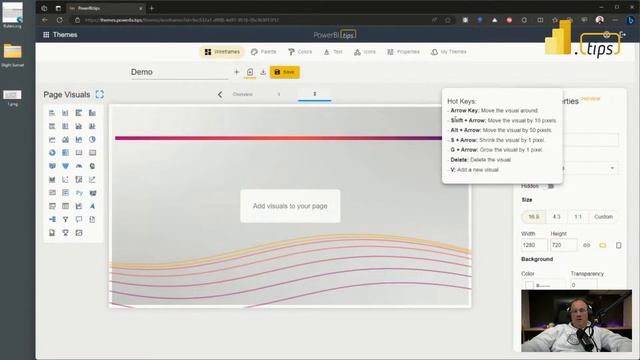Add a pie chart visual
The height and width of the screenshot is (360, 640).
pyautogui.click(x=92, y=140)
